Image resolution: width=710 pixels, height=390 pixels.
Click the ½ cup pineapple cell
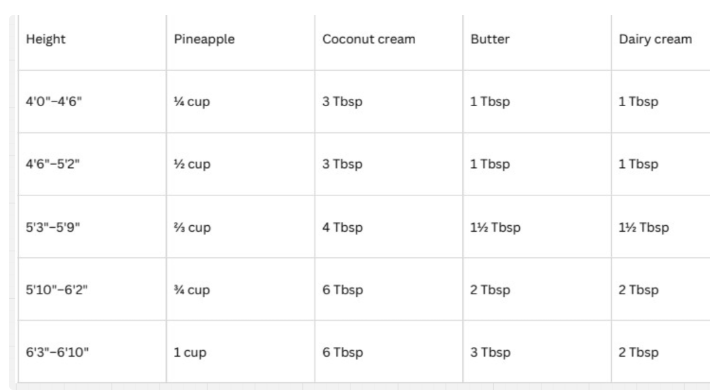tap(240, 164)
